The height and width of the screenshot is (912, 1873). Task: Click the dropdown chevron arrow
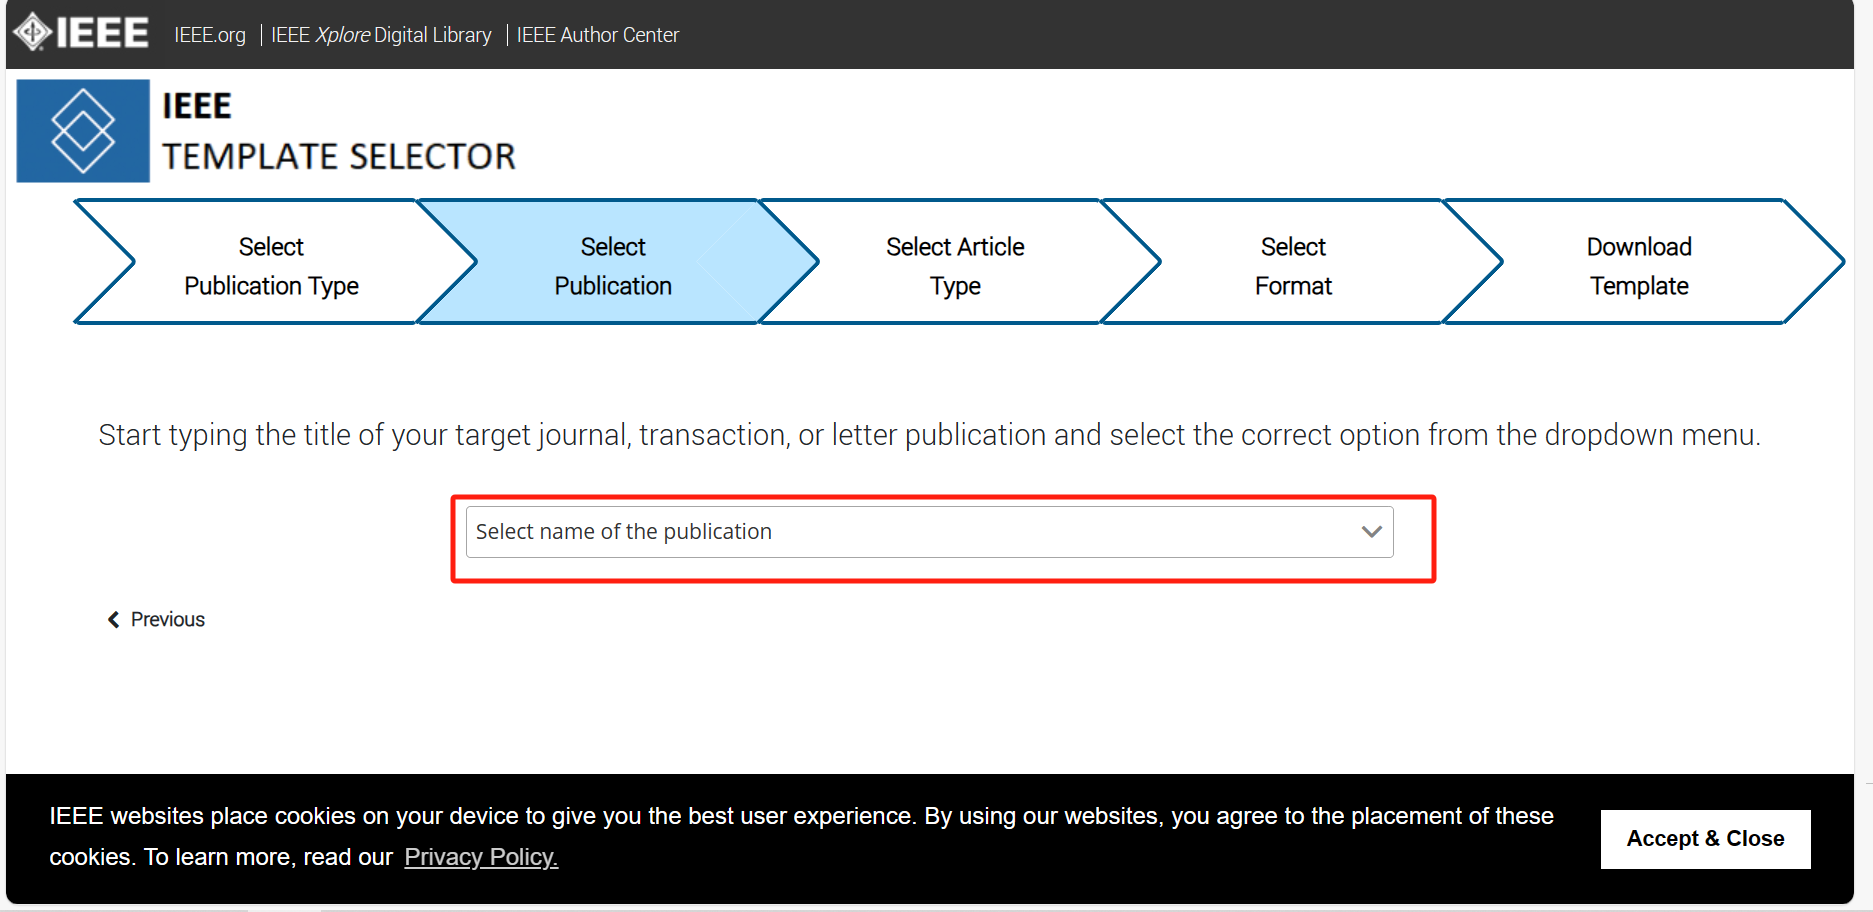pyautogui.click(x=1371, y=532)
